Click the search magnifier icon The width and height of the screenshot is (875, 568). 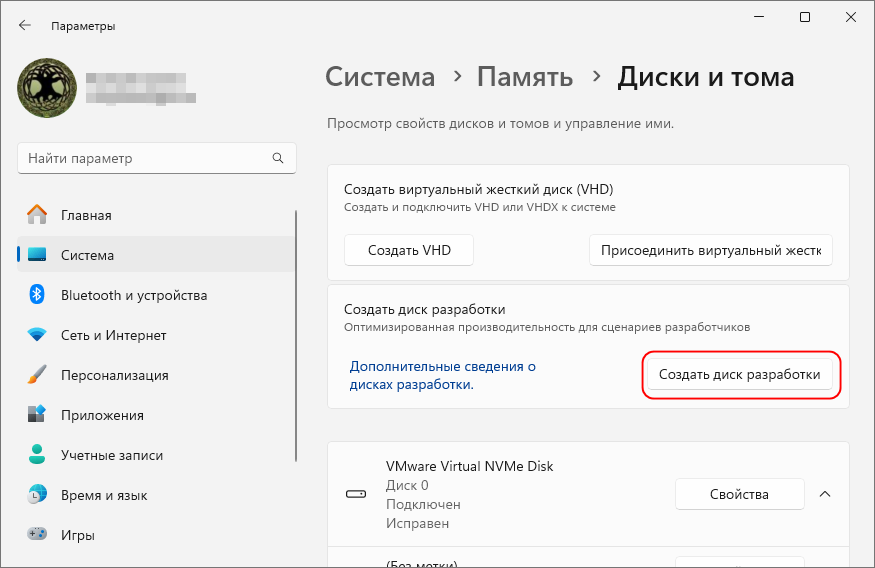(x=278, y=158)
